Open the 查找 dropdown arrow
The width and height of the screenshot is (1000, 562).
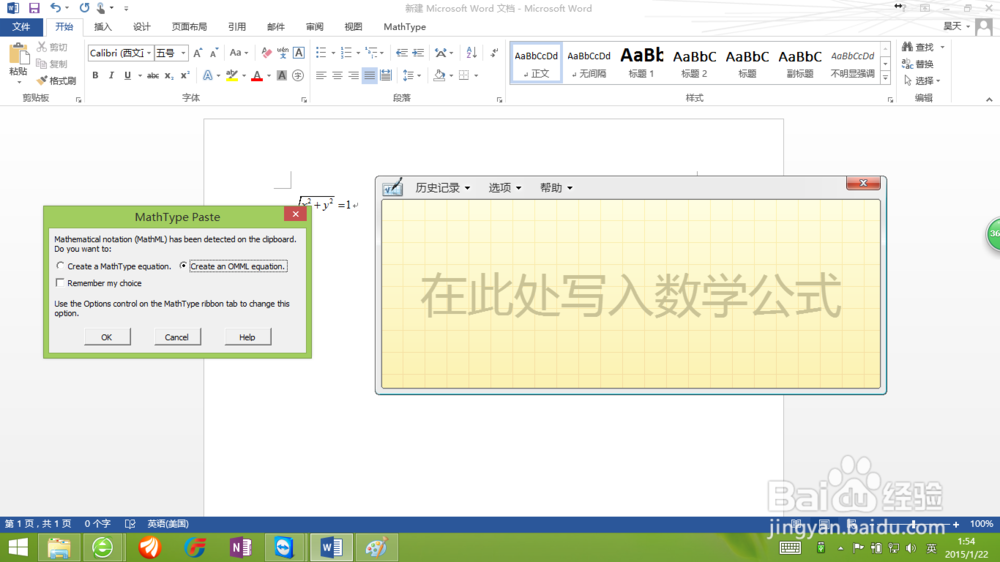click(942, 47)
